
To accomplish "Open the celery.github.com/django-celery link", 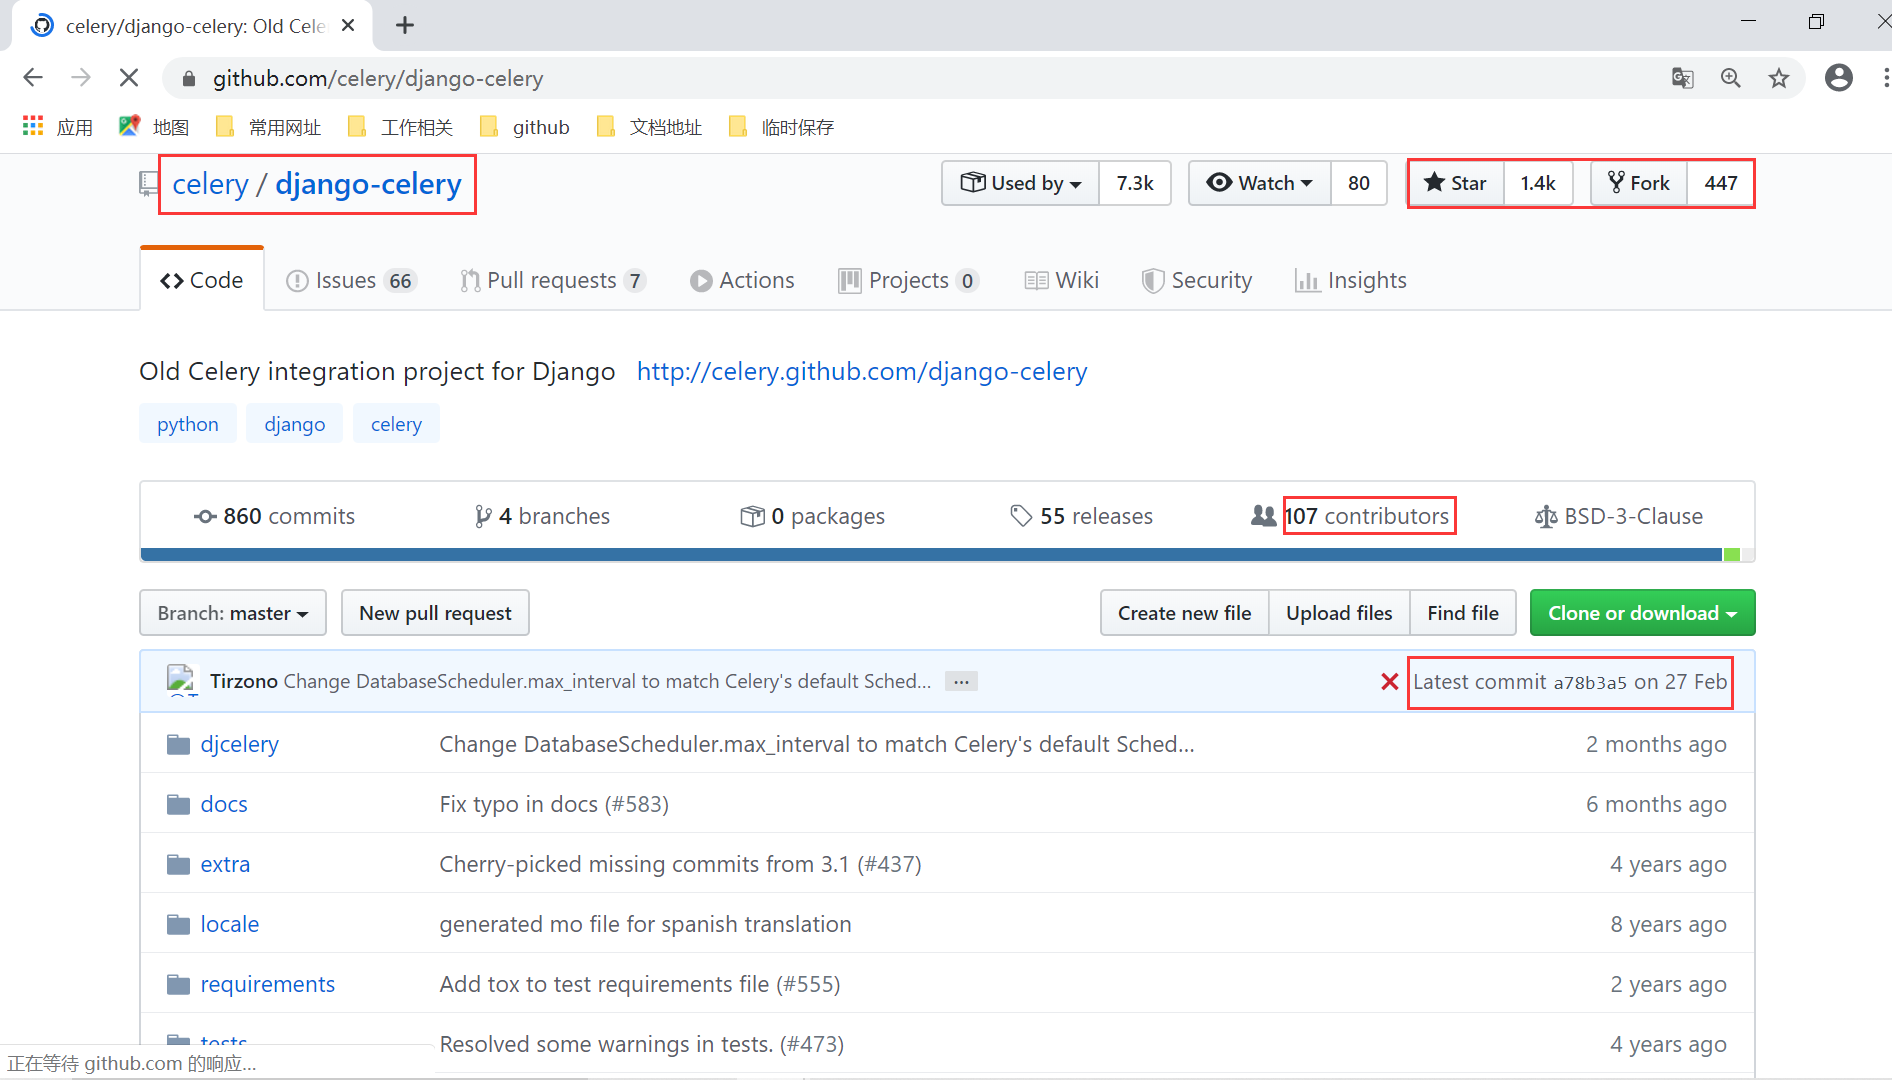I will (x=862, y=371).
